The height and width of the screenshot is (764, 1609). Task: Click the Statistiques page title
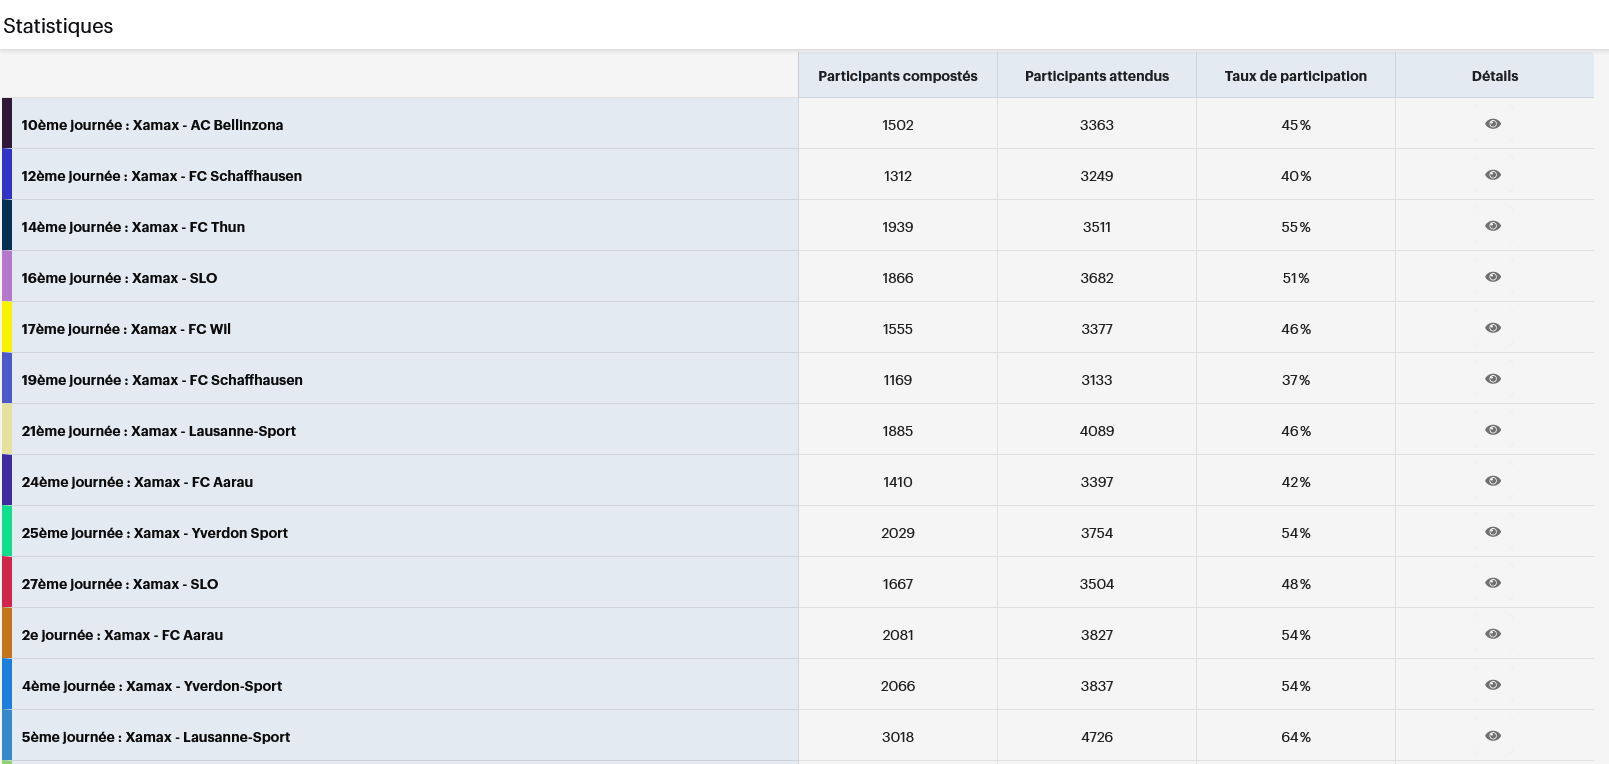[x=58, y=26]
